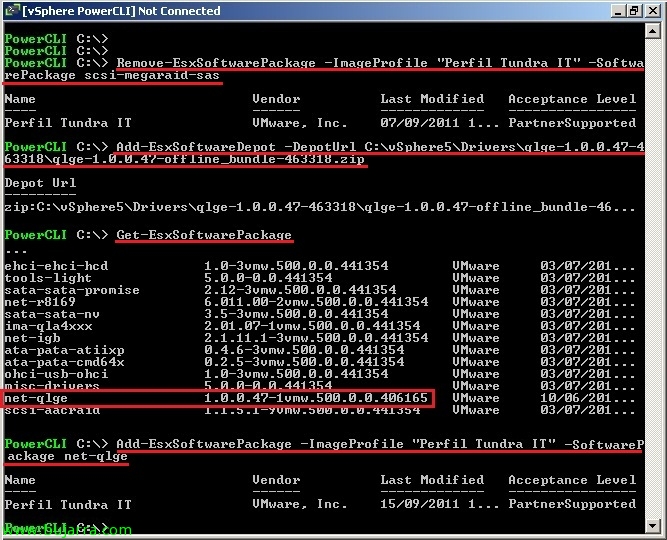The image size is (667, 540).
Task: Close the vSphere PowerCLI window
Action: [653, 11]
